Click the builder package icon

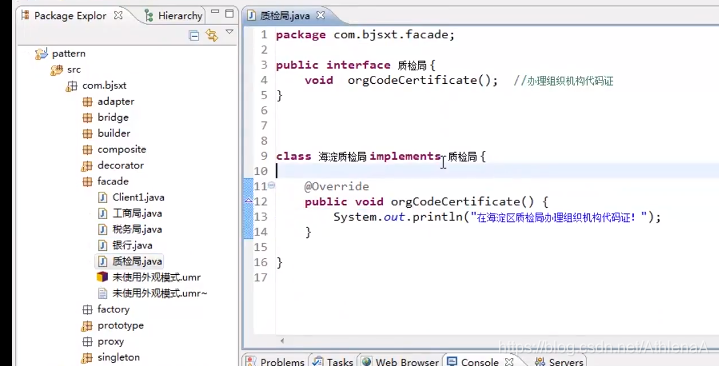87,133
